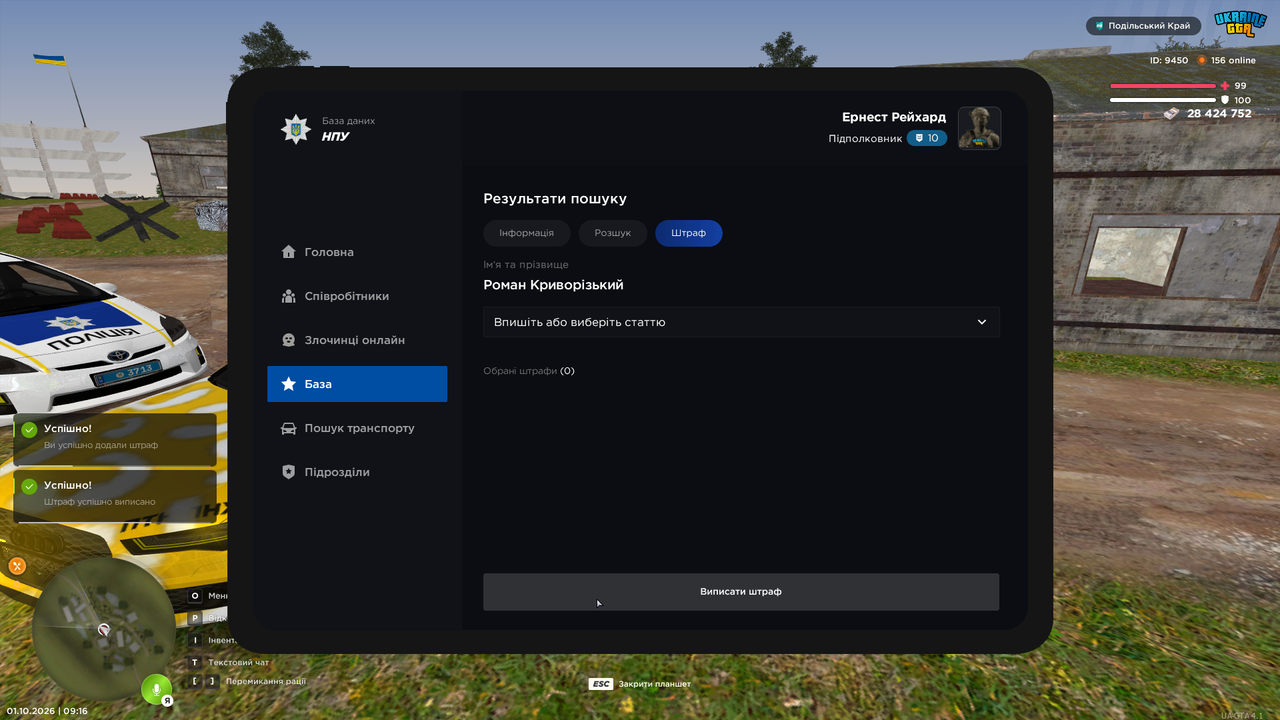
Task: Open Злочинці онлайн section
Action: (357, 340)
